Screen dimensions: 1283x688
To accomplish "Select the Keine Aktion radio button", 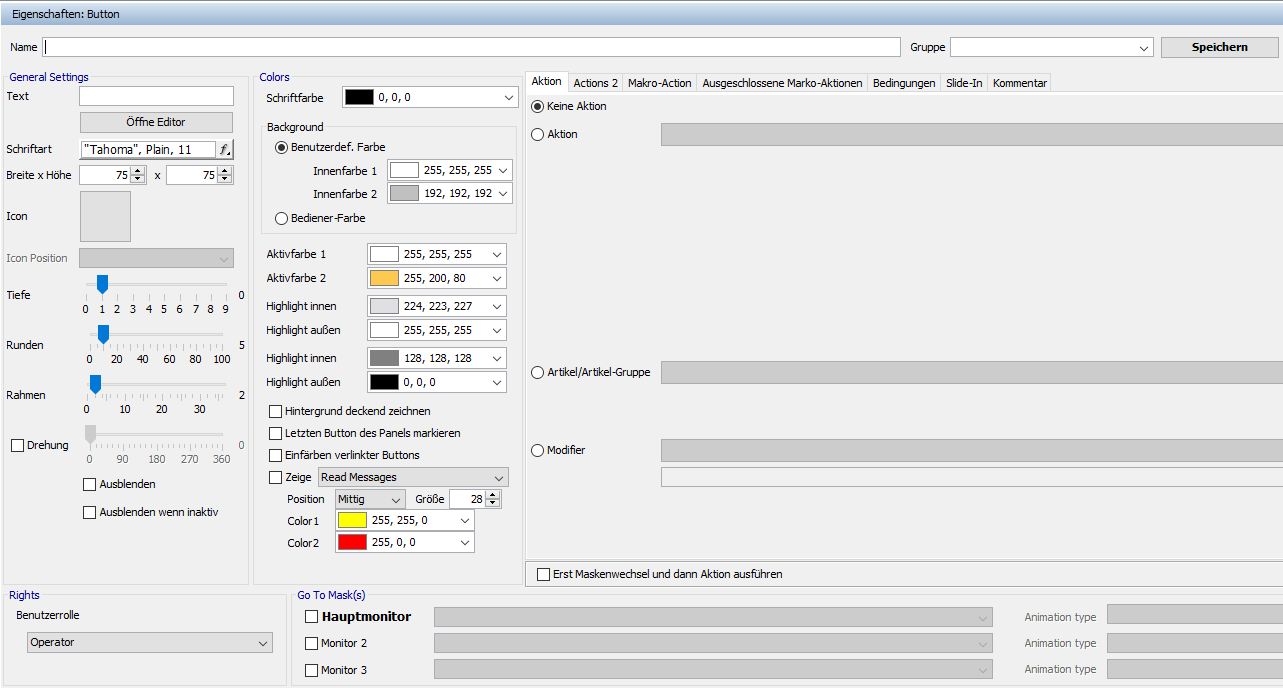I will coord(538,106).
